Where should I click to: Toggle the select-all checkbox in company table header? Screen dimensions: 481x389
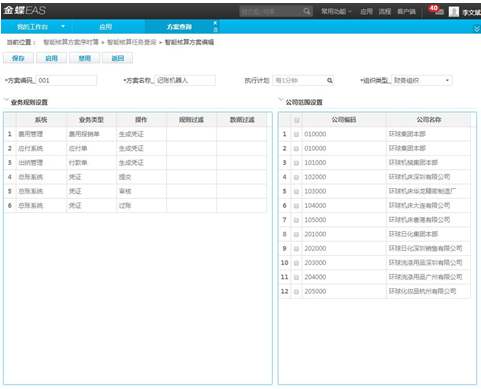(x=296, y=120)
